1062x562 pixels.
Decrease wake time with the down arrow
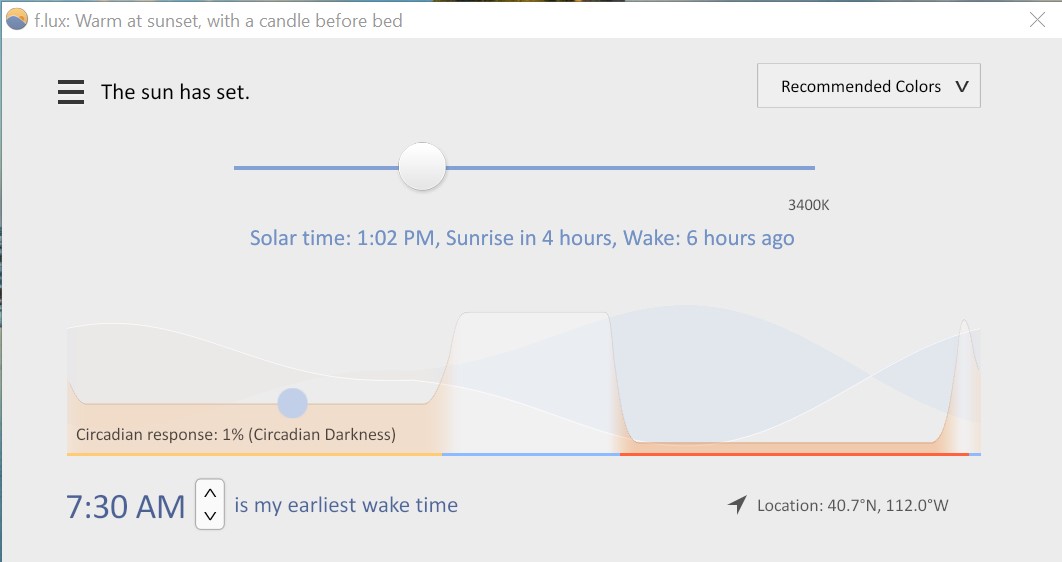(x=210, y=516)
